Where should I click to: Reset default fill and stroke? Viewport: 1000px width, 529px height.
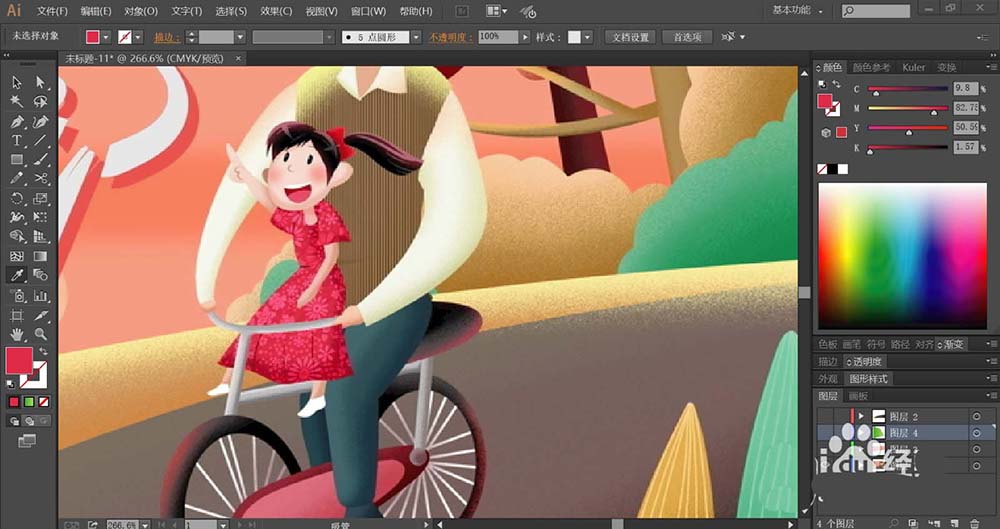10,384
